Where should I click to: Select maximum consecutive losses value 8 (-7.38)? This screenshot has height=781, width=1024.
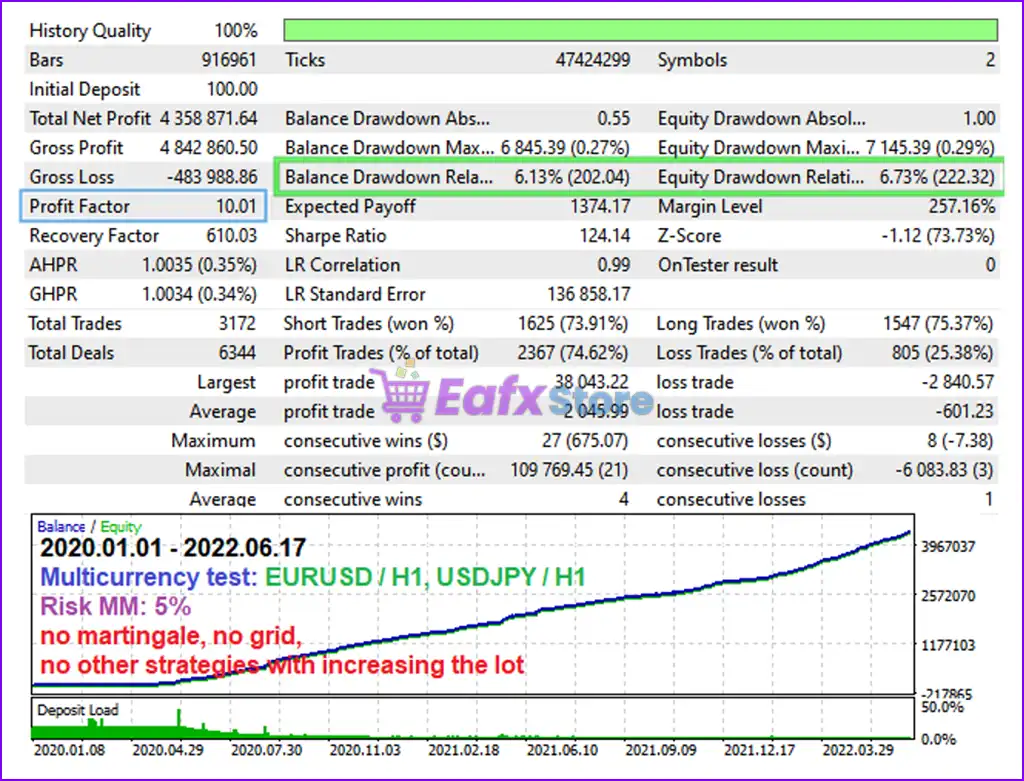[960, 441]
